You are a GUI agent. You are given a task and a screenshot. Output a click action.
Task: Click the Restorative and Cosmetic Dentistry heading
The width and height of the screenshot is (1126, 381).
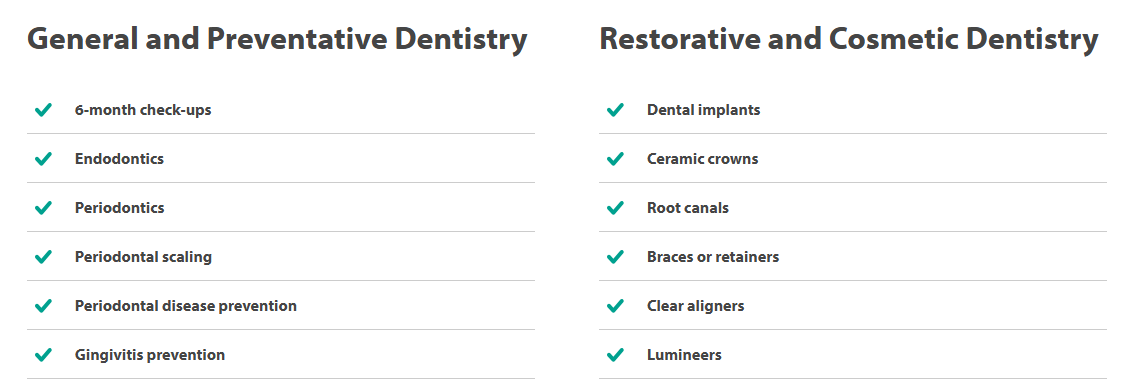click(x=849, y=39)
